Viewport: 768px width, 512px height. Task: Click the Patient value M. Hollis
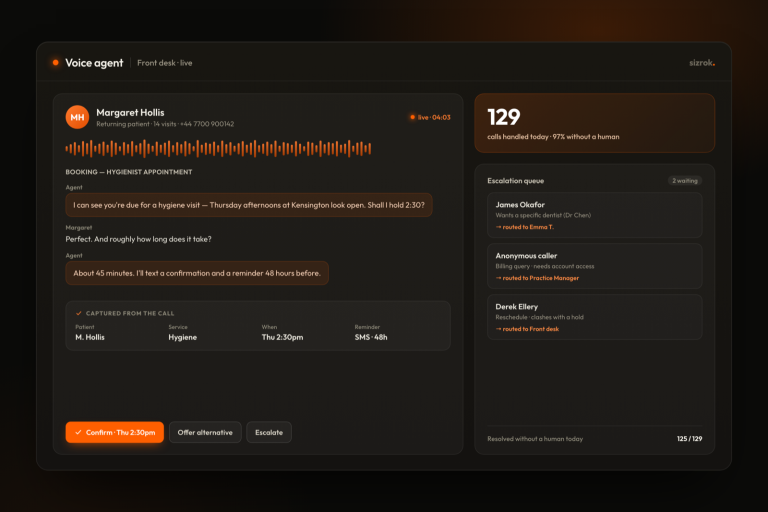pos(90,337)
